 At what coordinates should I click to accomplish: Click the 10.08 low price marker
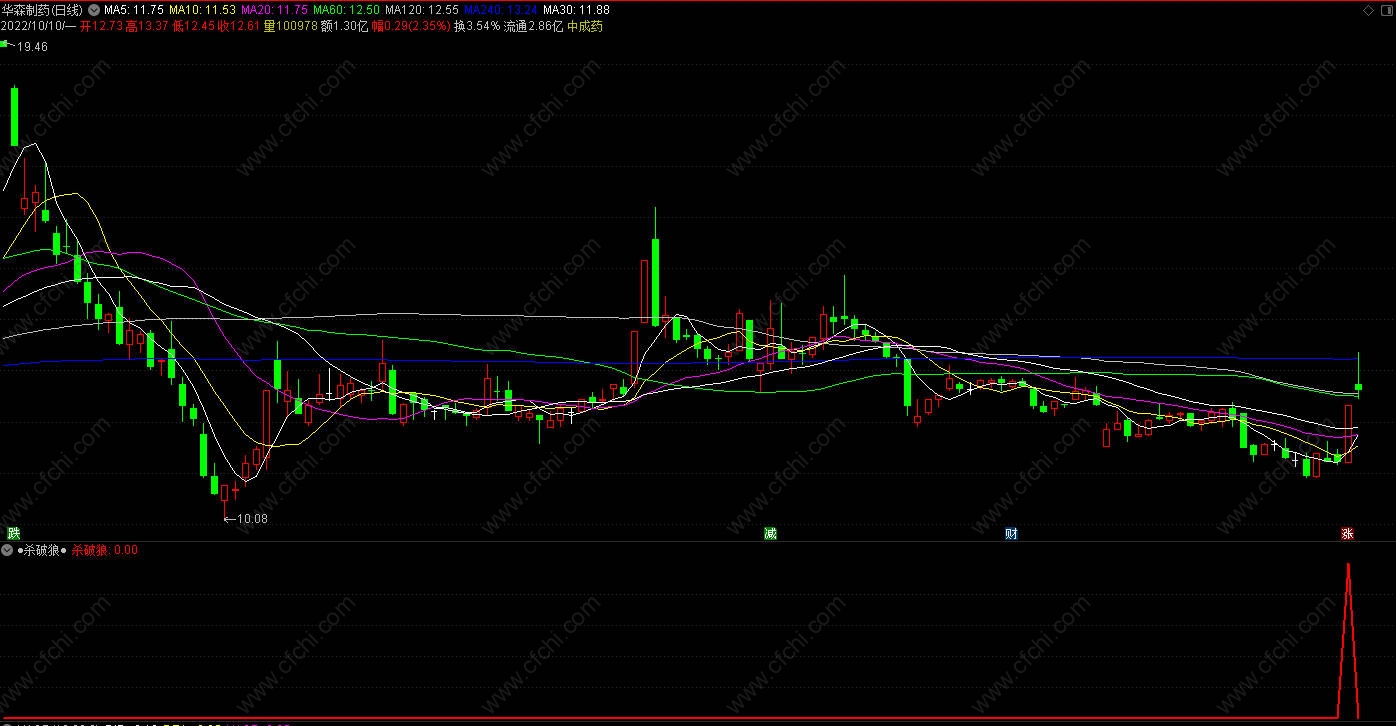click(246, 519)
